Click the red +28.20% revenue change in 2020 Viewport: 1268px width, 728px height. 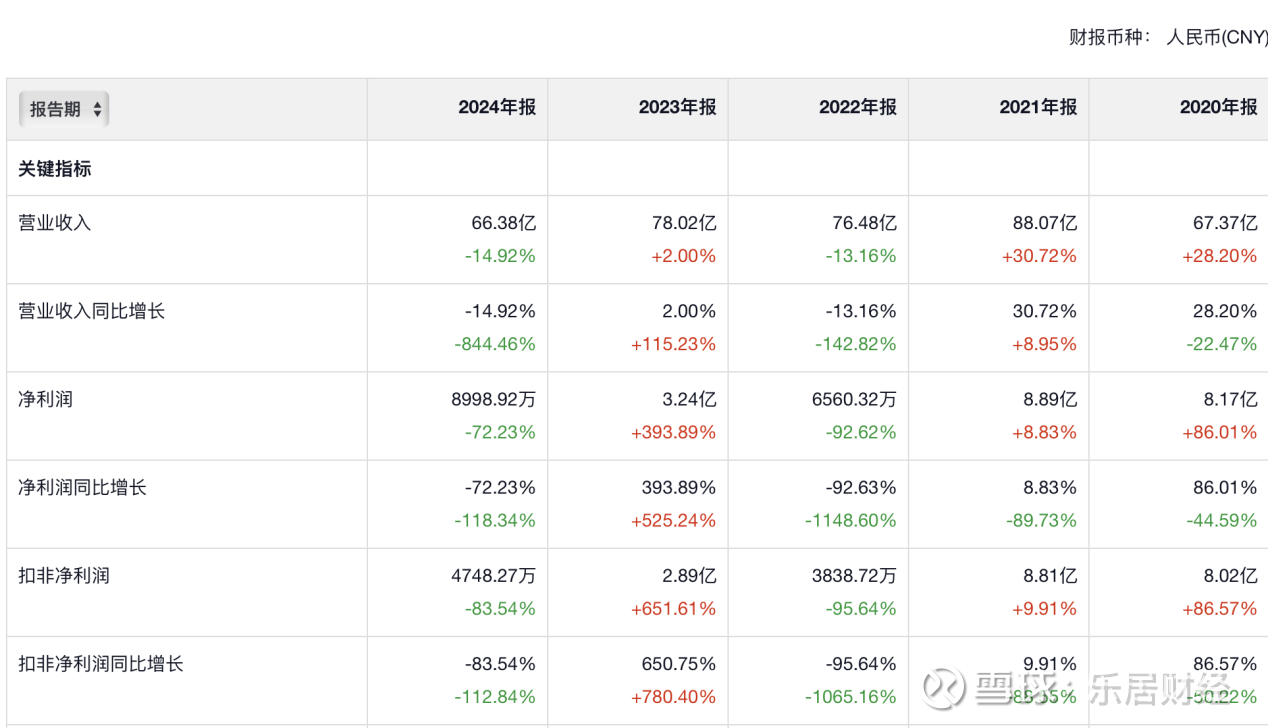pyautogui.click(x=1220, y=256)
